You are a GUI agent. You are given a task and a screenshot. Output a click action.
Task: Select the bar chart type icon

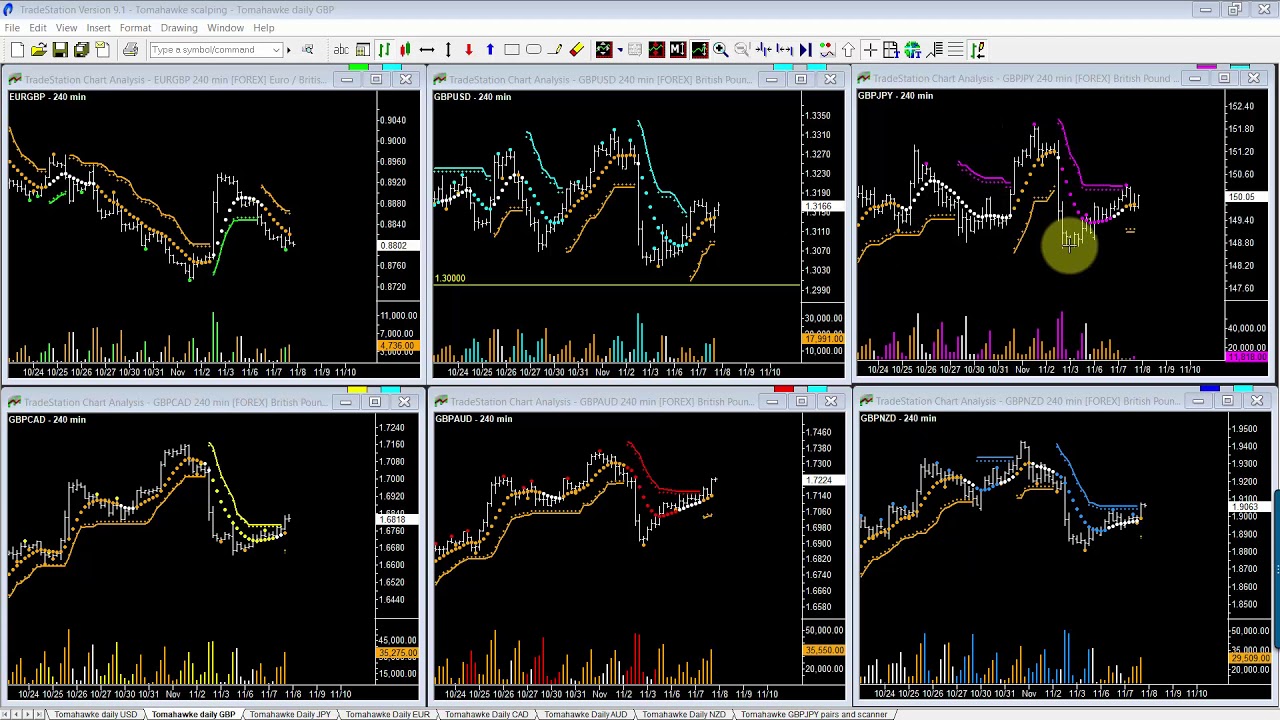coord(384,50)
